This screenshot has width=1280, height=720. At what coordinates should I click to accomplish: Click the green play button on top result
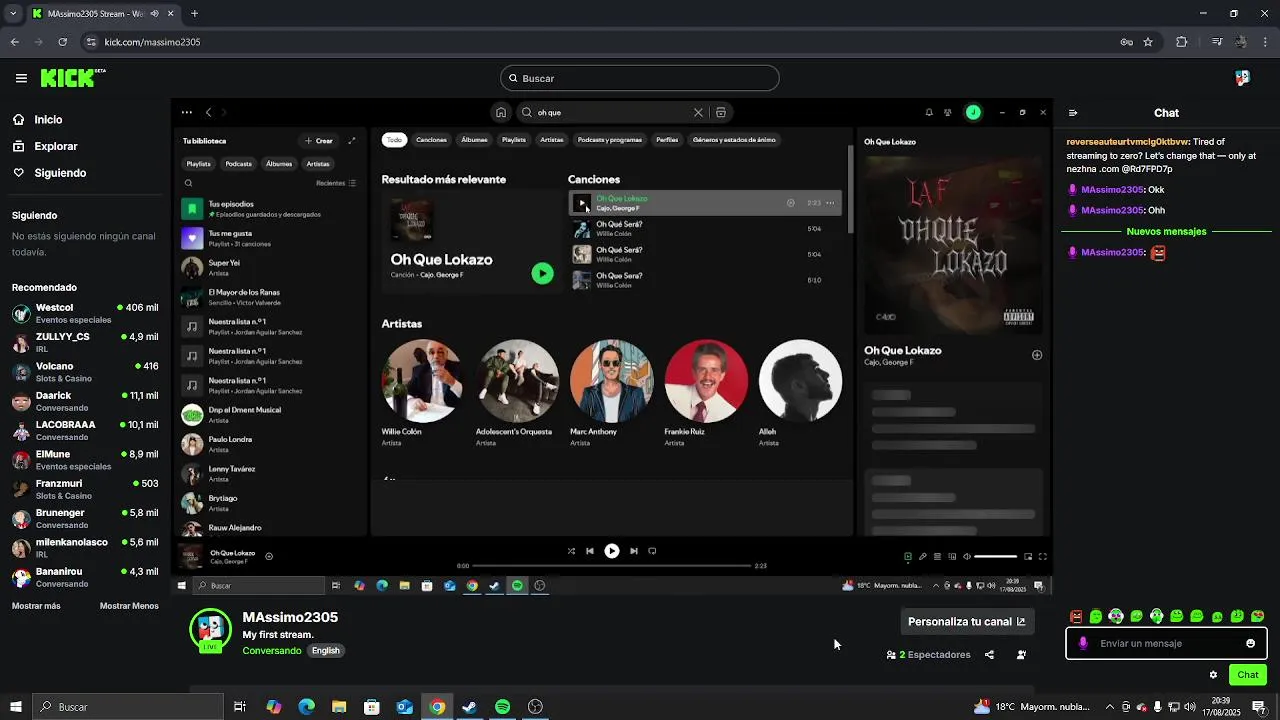point(542,273)
